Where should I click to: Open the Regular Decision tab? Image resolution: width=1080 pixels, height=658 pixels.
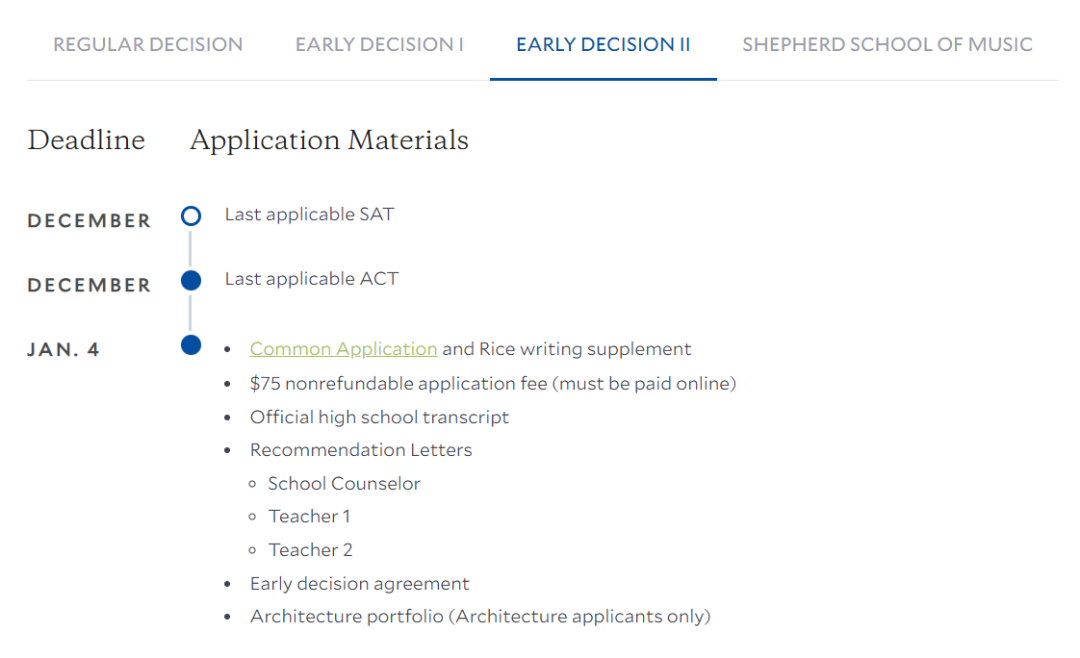pyautogui.click(x=148, y=45)
